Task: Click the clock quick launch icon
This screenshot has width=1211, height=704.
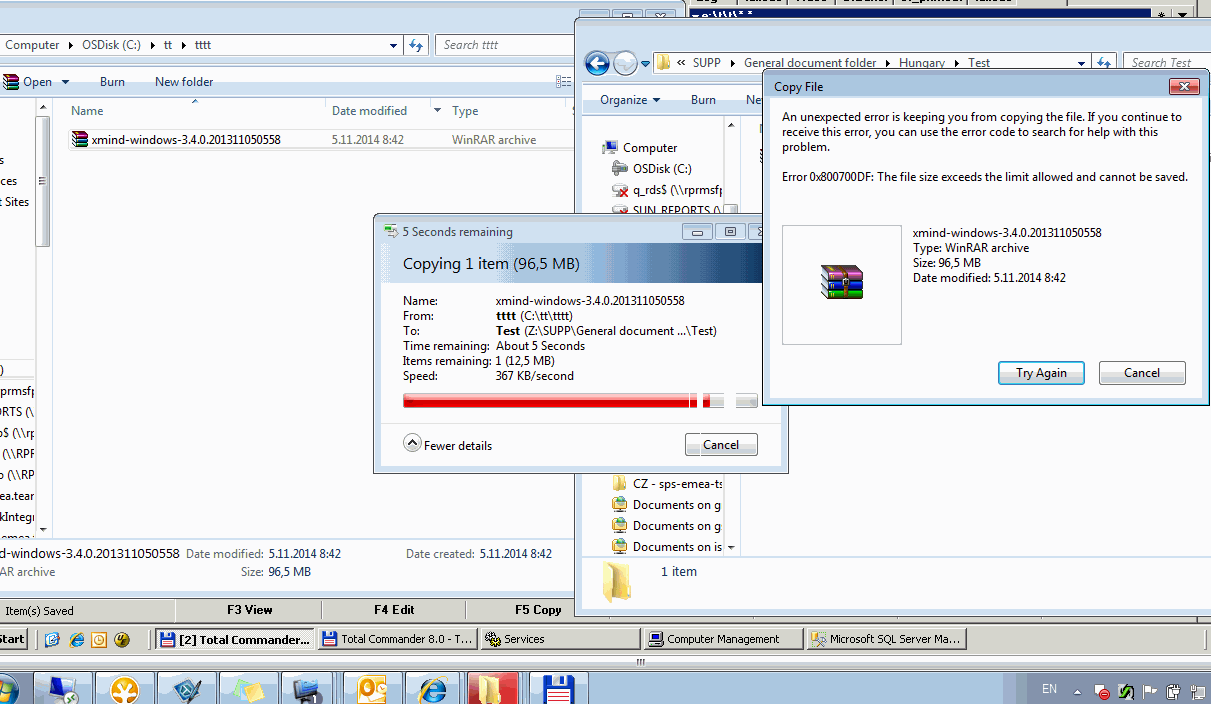Action: tap(99, 640)
